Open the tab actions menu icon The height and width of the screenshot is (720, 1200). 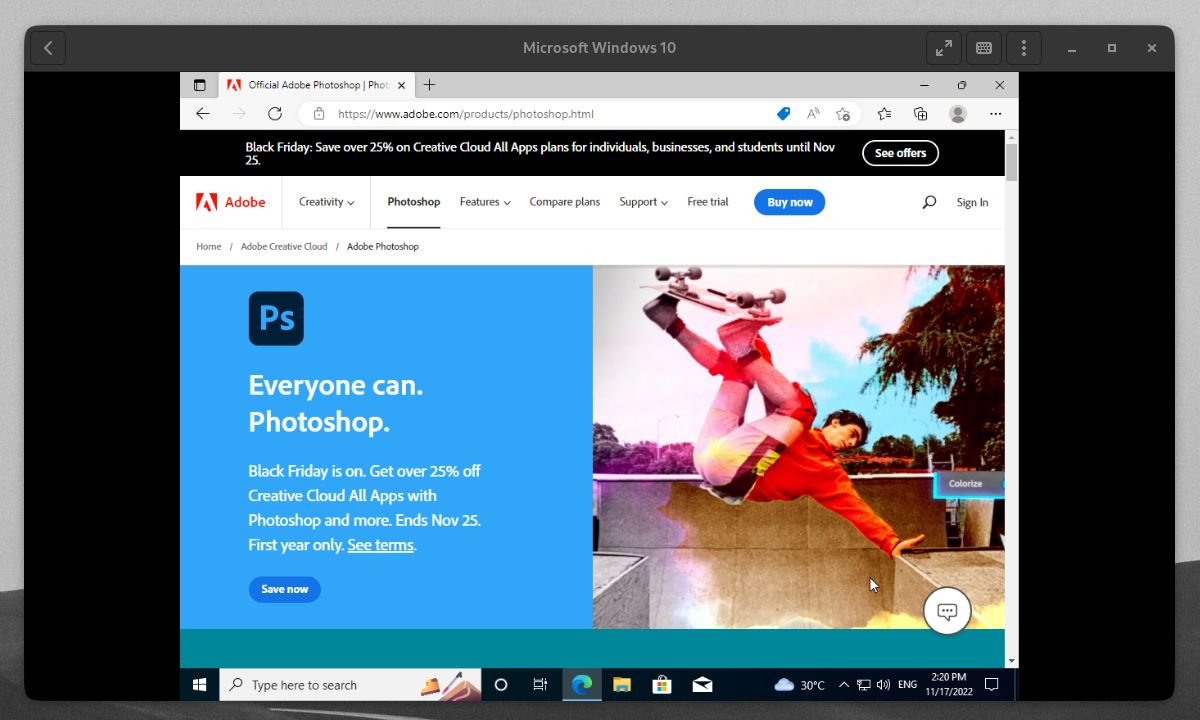[x=199, y=85]
